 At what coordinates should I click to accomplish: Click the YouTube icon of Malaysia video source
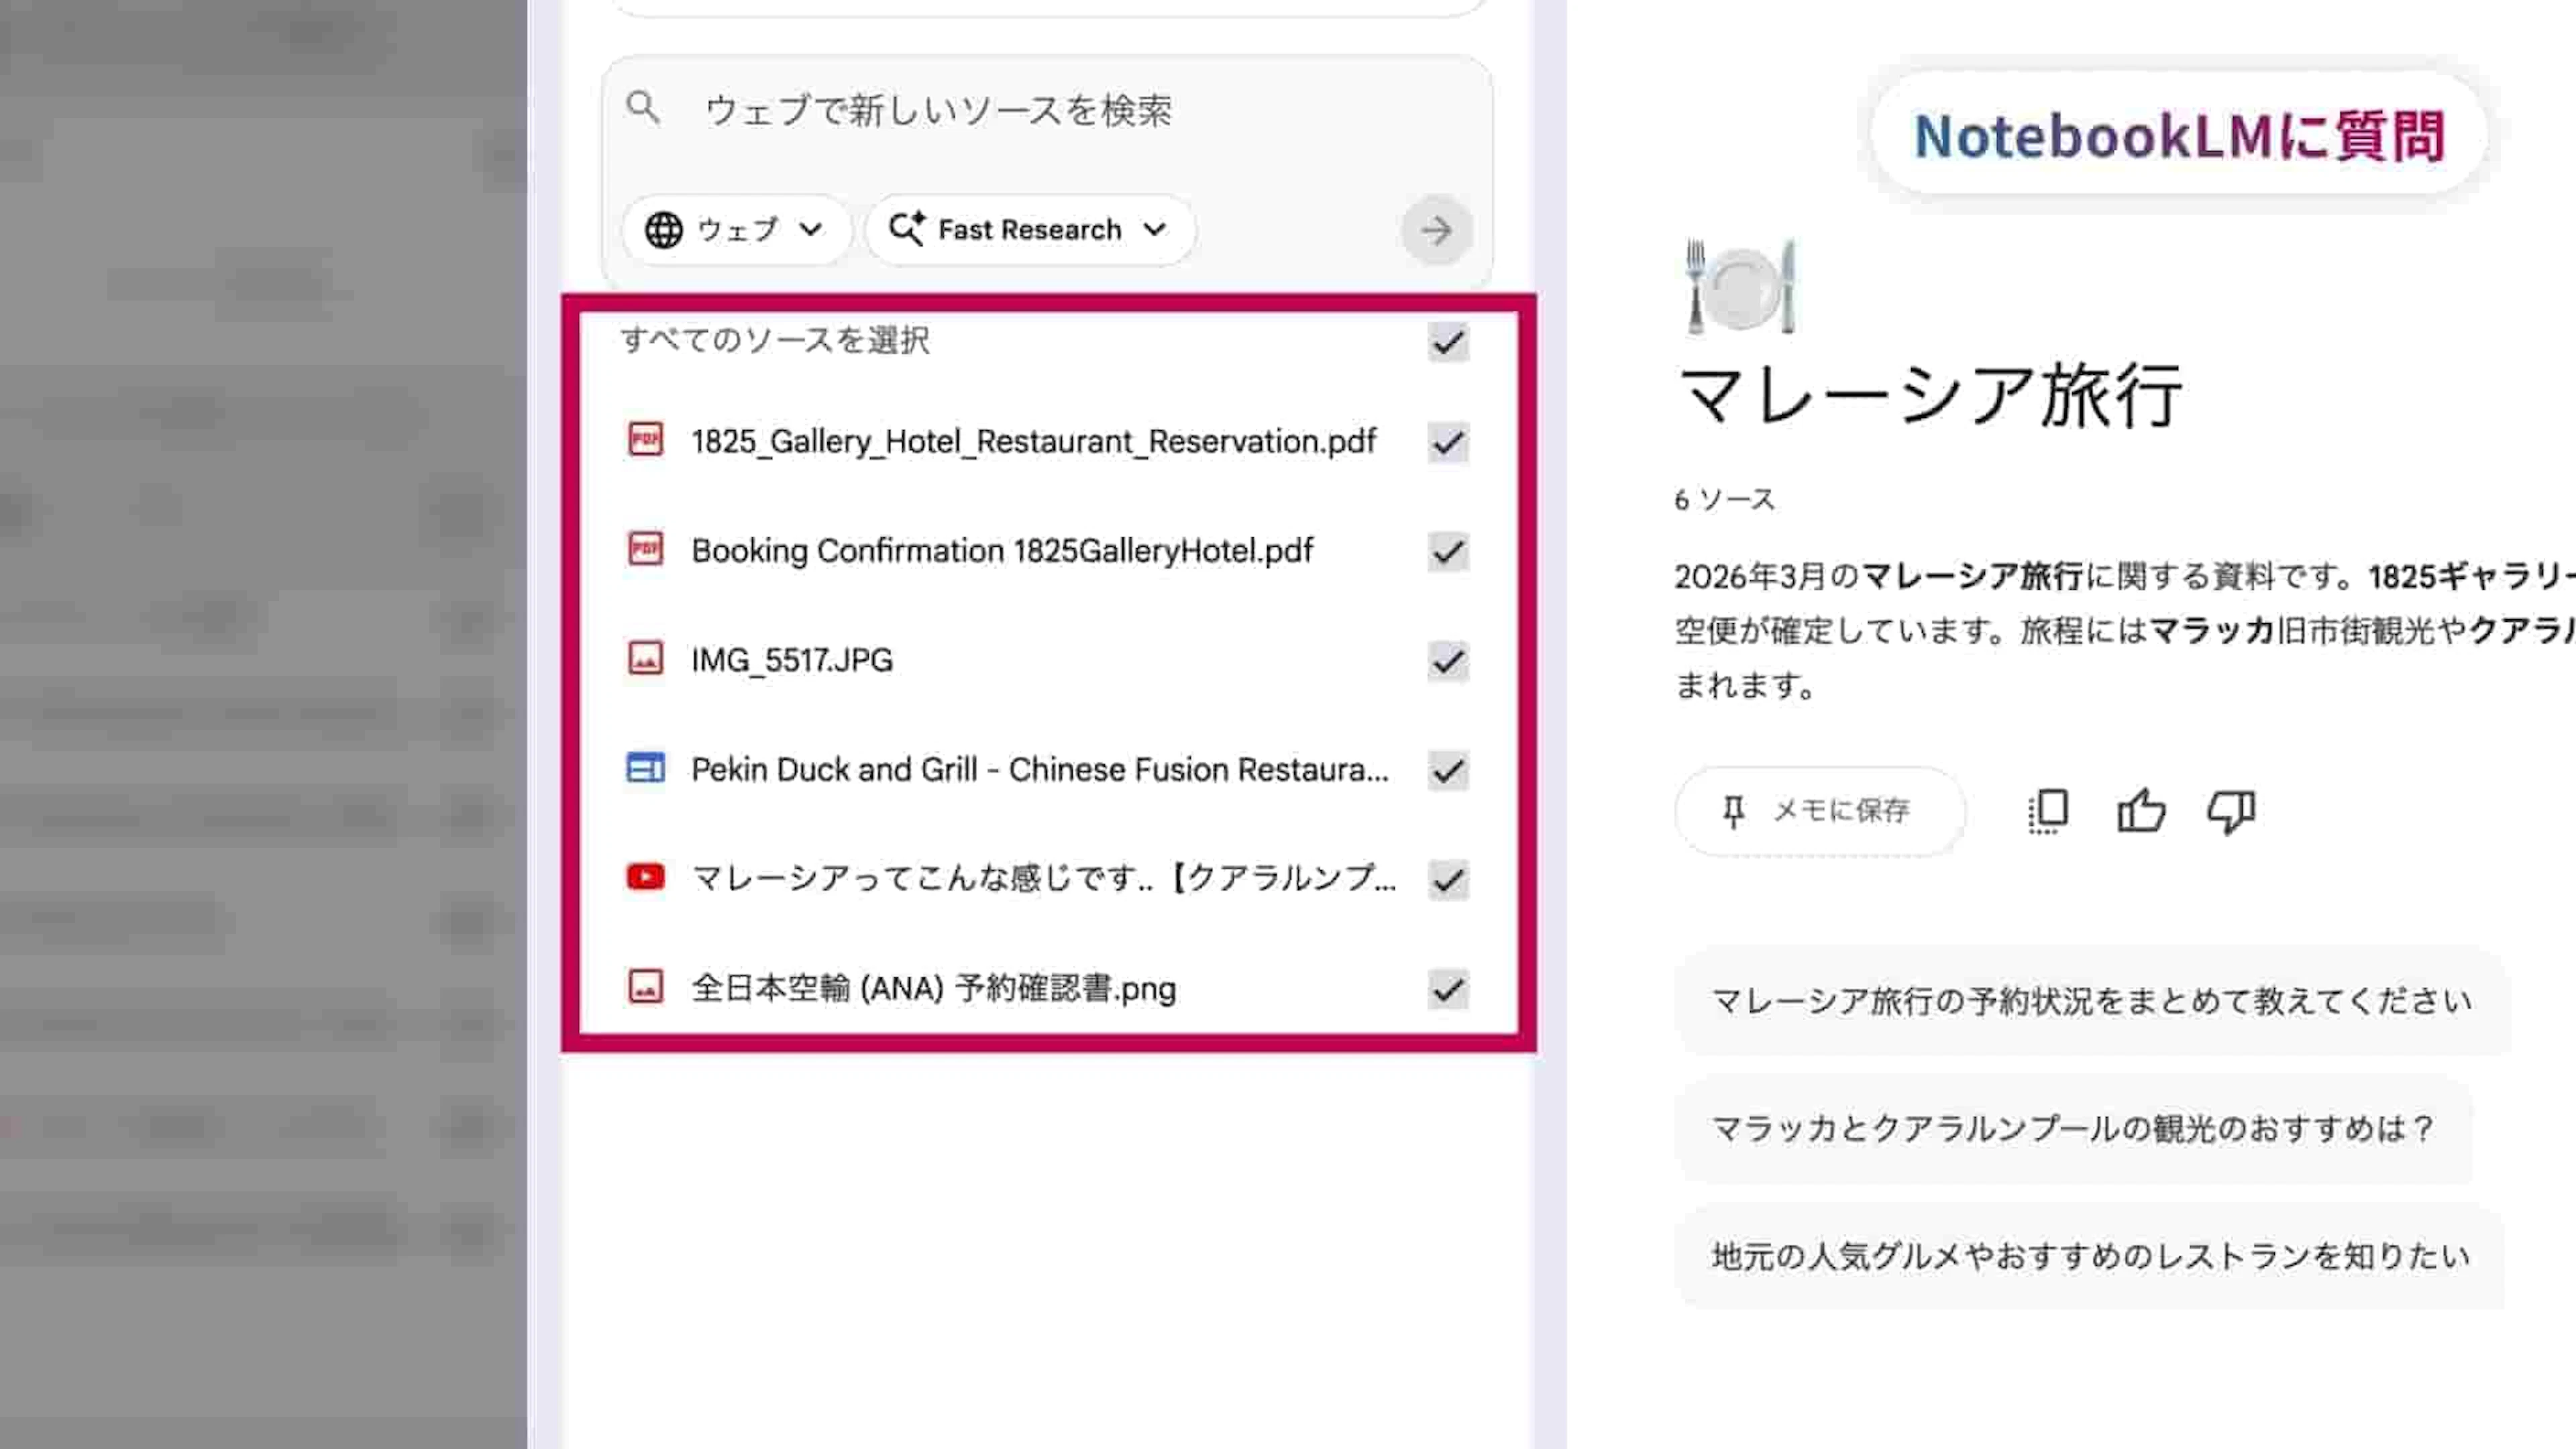point(645,877)
